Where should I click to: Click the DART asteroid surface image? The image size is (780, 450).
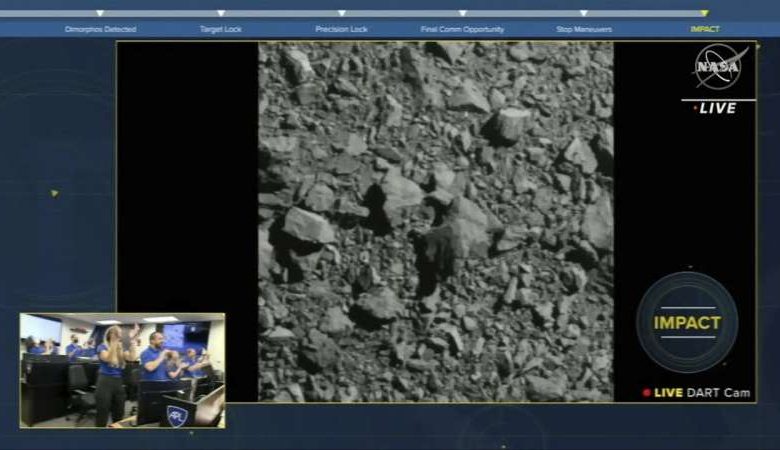pyautogui.click(x=436, y=222)
